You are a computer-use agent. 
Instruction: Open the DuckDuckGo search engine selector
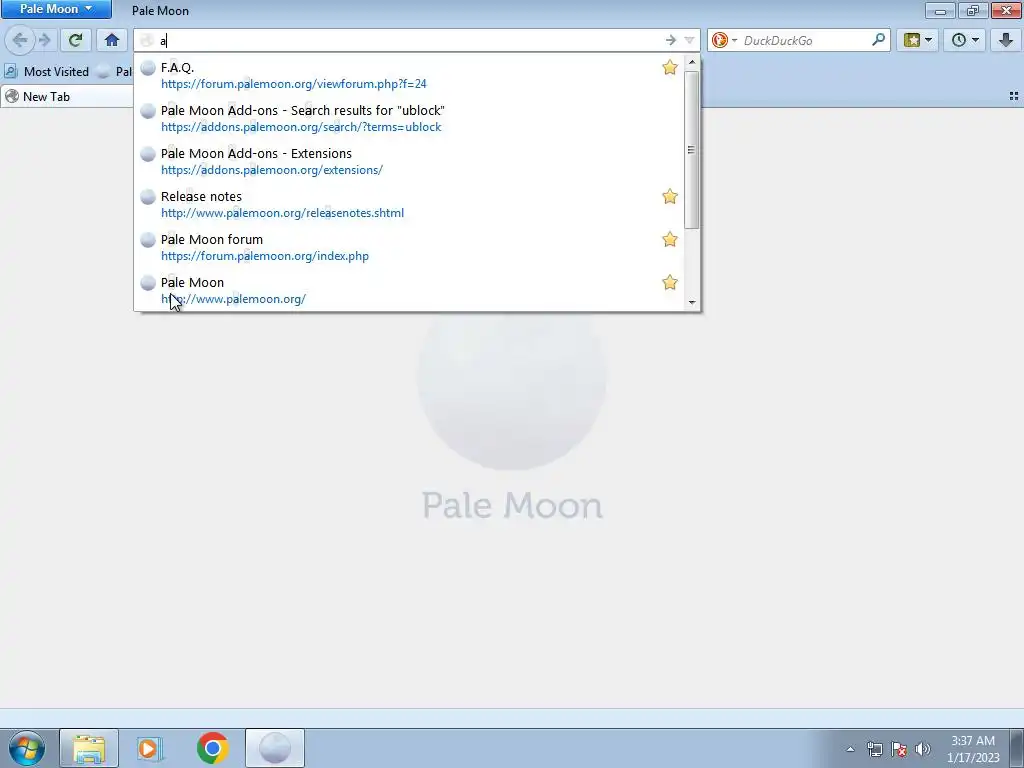click(x=724, y=40)
